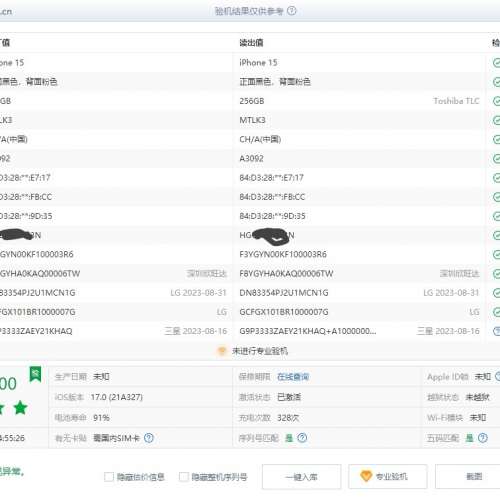Image resolution: width=500 pixels, height=500 pixels.
Task: Click the green check icon on 256GB row
Action: [x=496, y=101]
